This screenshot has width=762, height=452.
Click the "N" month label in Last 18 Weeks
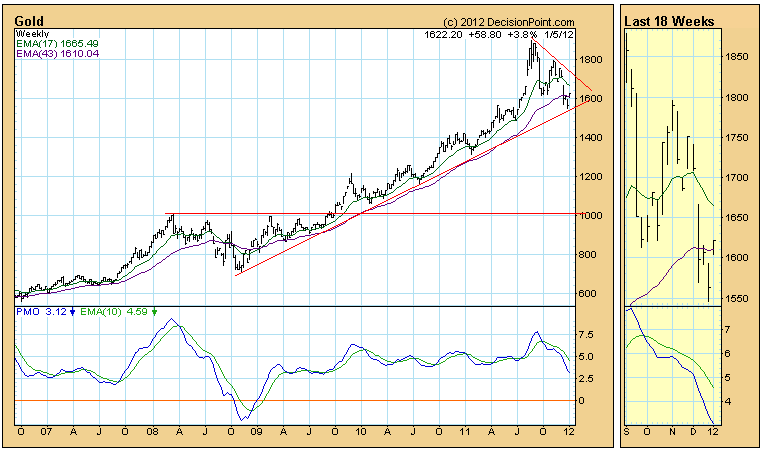click(672, 432)
